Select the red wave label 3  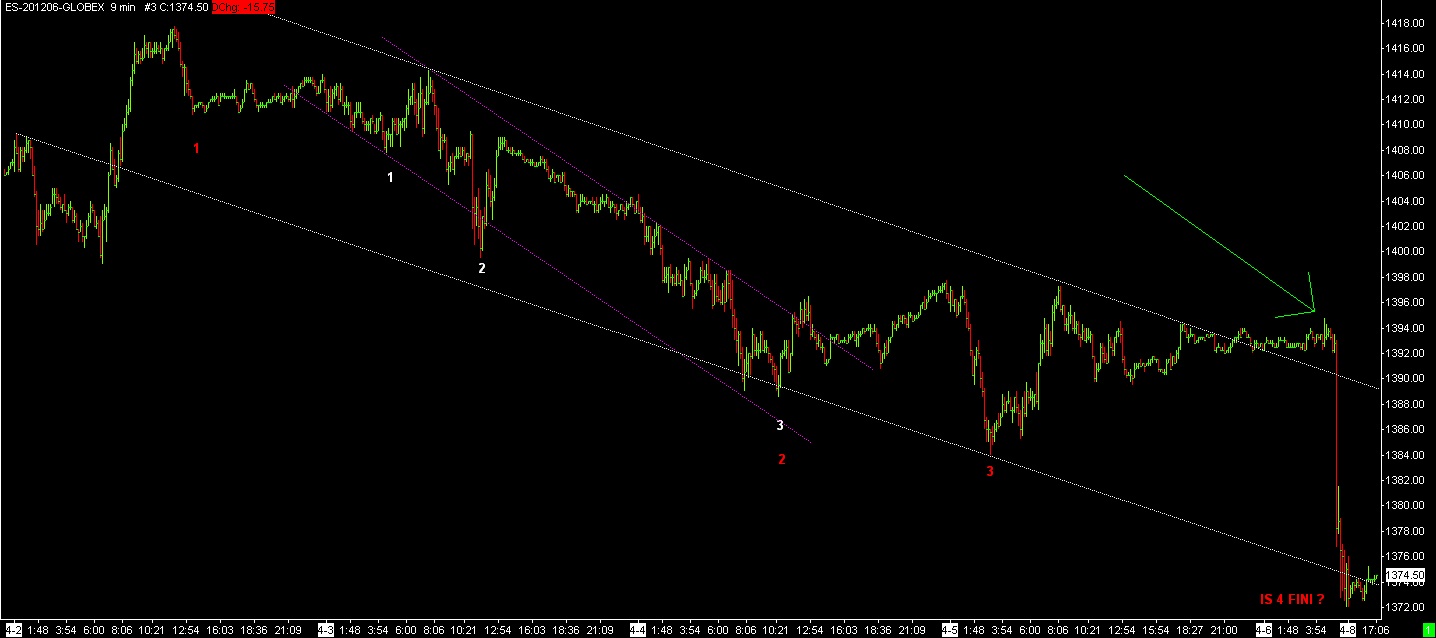[x=990, y=471]
